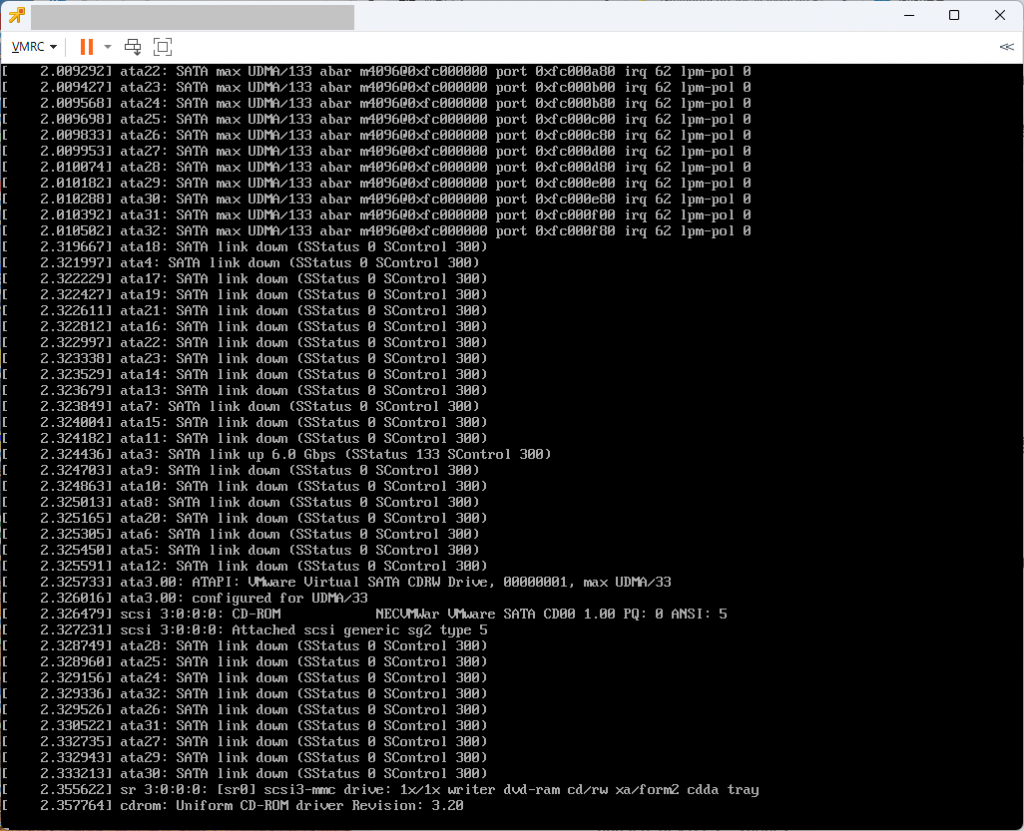Click the ata19 SATA link down message
The height and width of the screenshot is (831, 1024).
pos(245,295)
